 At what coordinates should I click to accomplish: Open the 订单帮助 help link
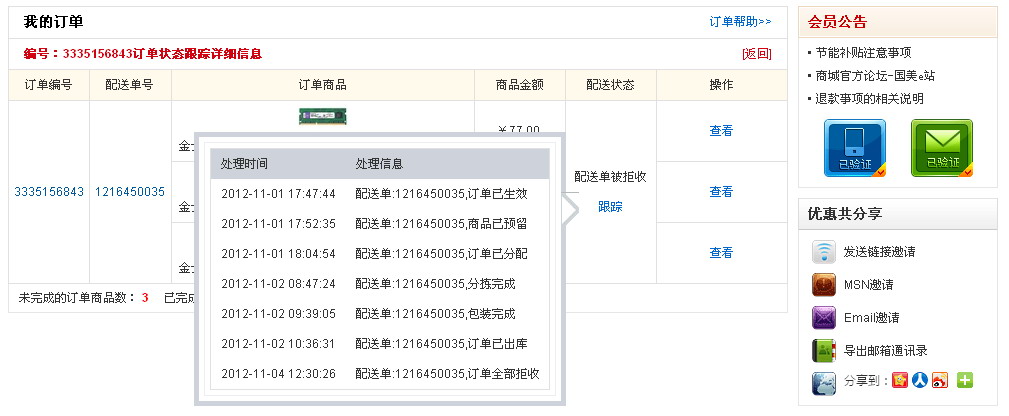740,21
